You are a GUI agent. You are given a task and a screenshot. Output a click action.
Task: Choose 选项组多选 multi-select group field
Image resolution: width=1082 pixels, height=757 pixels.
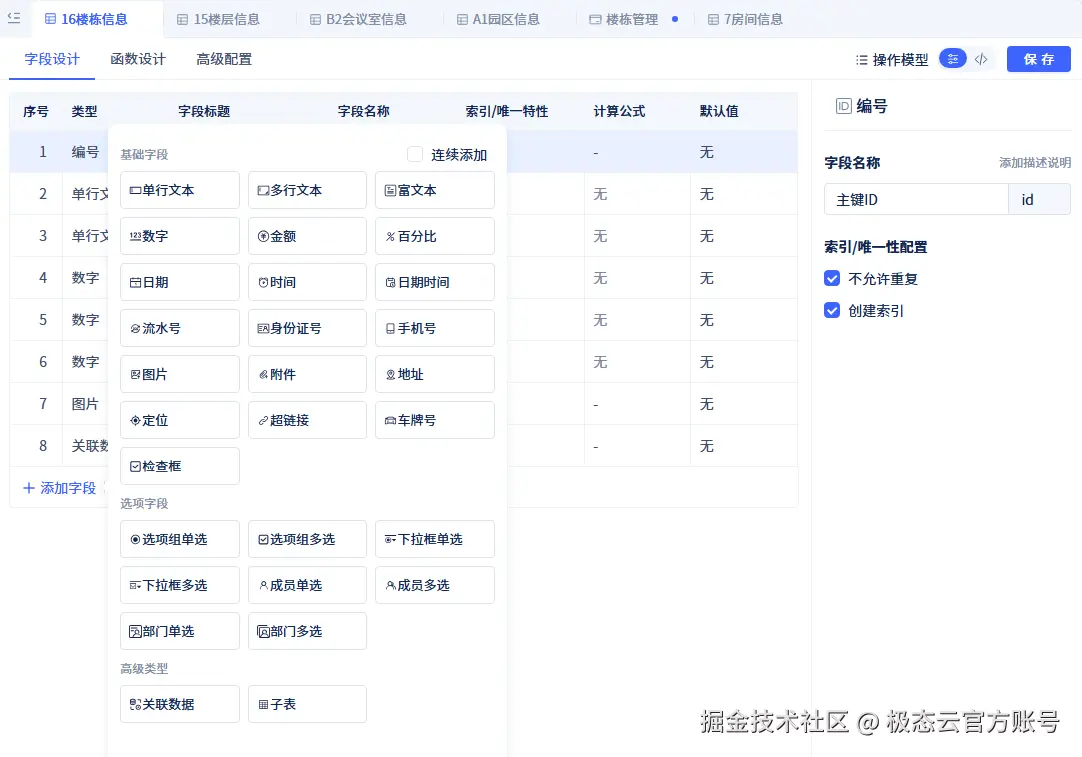(307, 539)
